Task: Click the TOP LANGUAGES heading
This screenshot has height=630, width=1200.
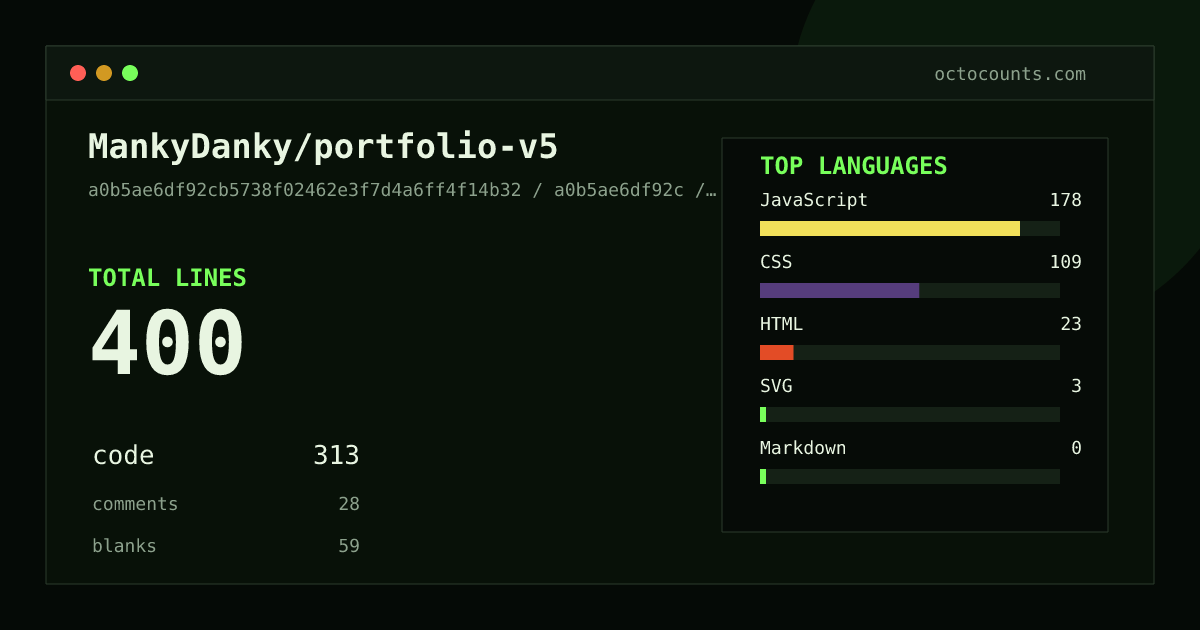Action: (x=853, y=166)
